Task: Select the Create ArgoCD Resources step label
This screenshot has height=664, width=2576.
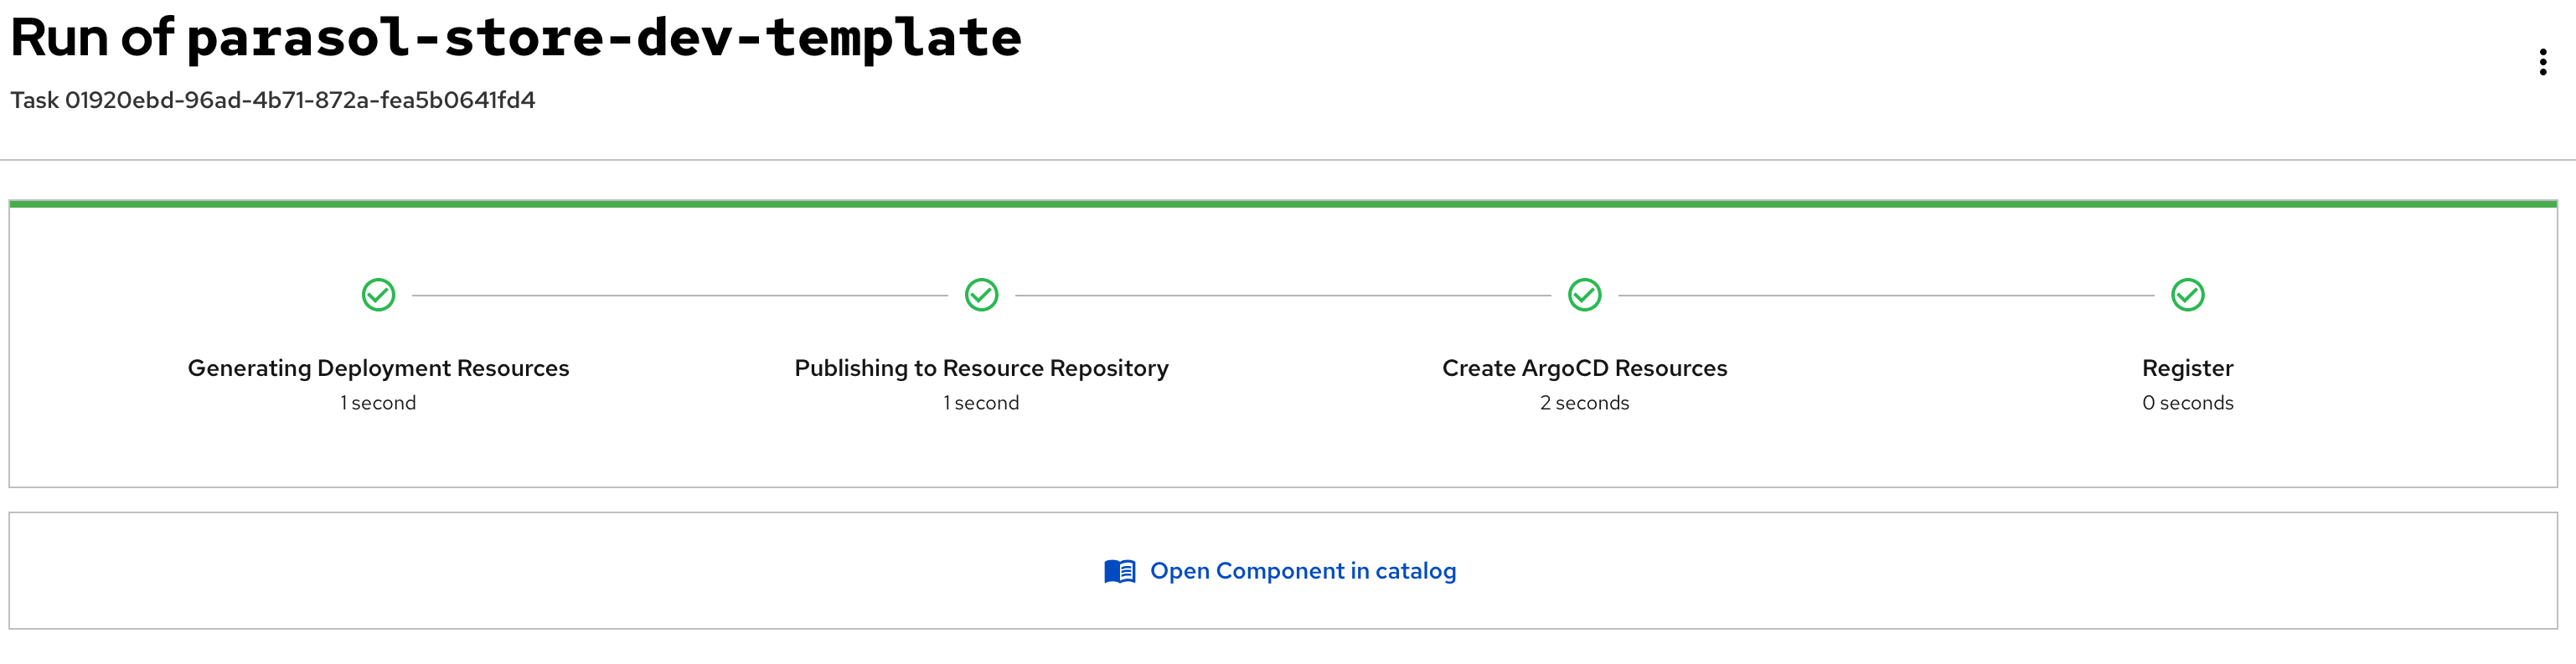Action: 1584,368
